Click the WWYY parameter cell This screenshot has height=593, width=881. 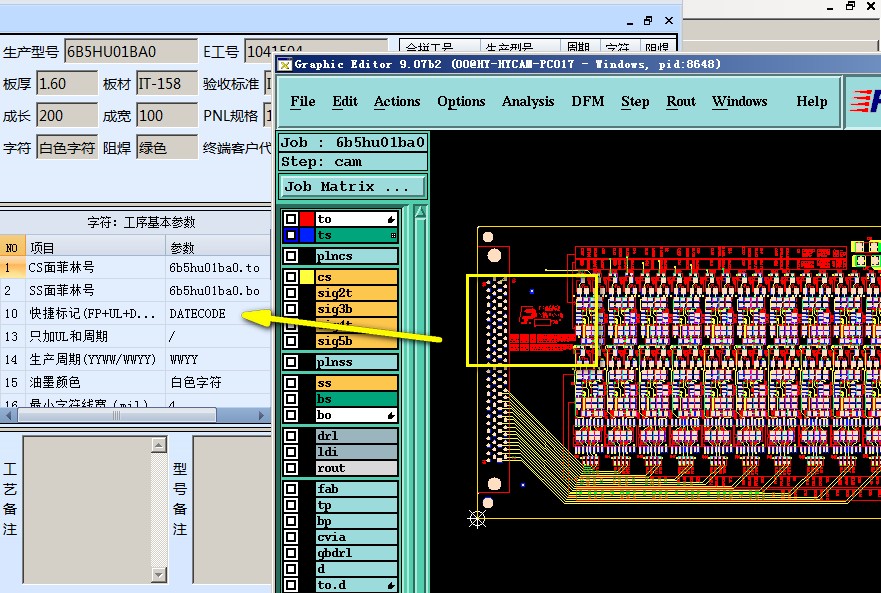pyautogui.click(x=218, y=360)
